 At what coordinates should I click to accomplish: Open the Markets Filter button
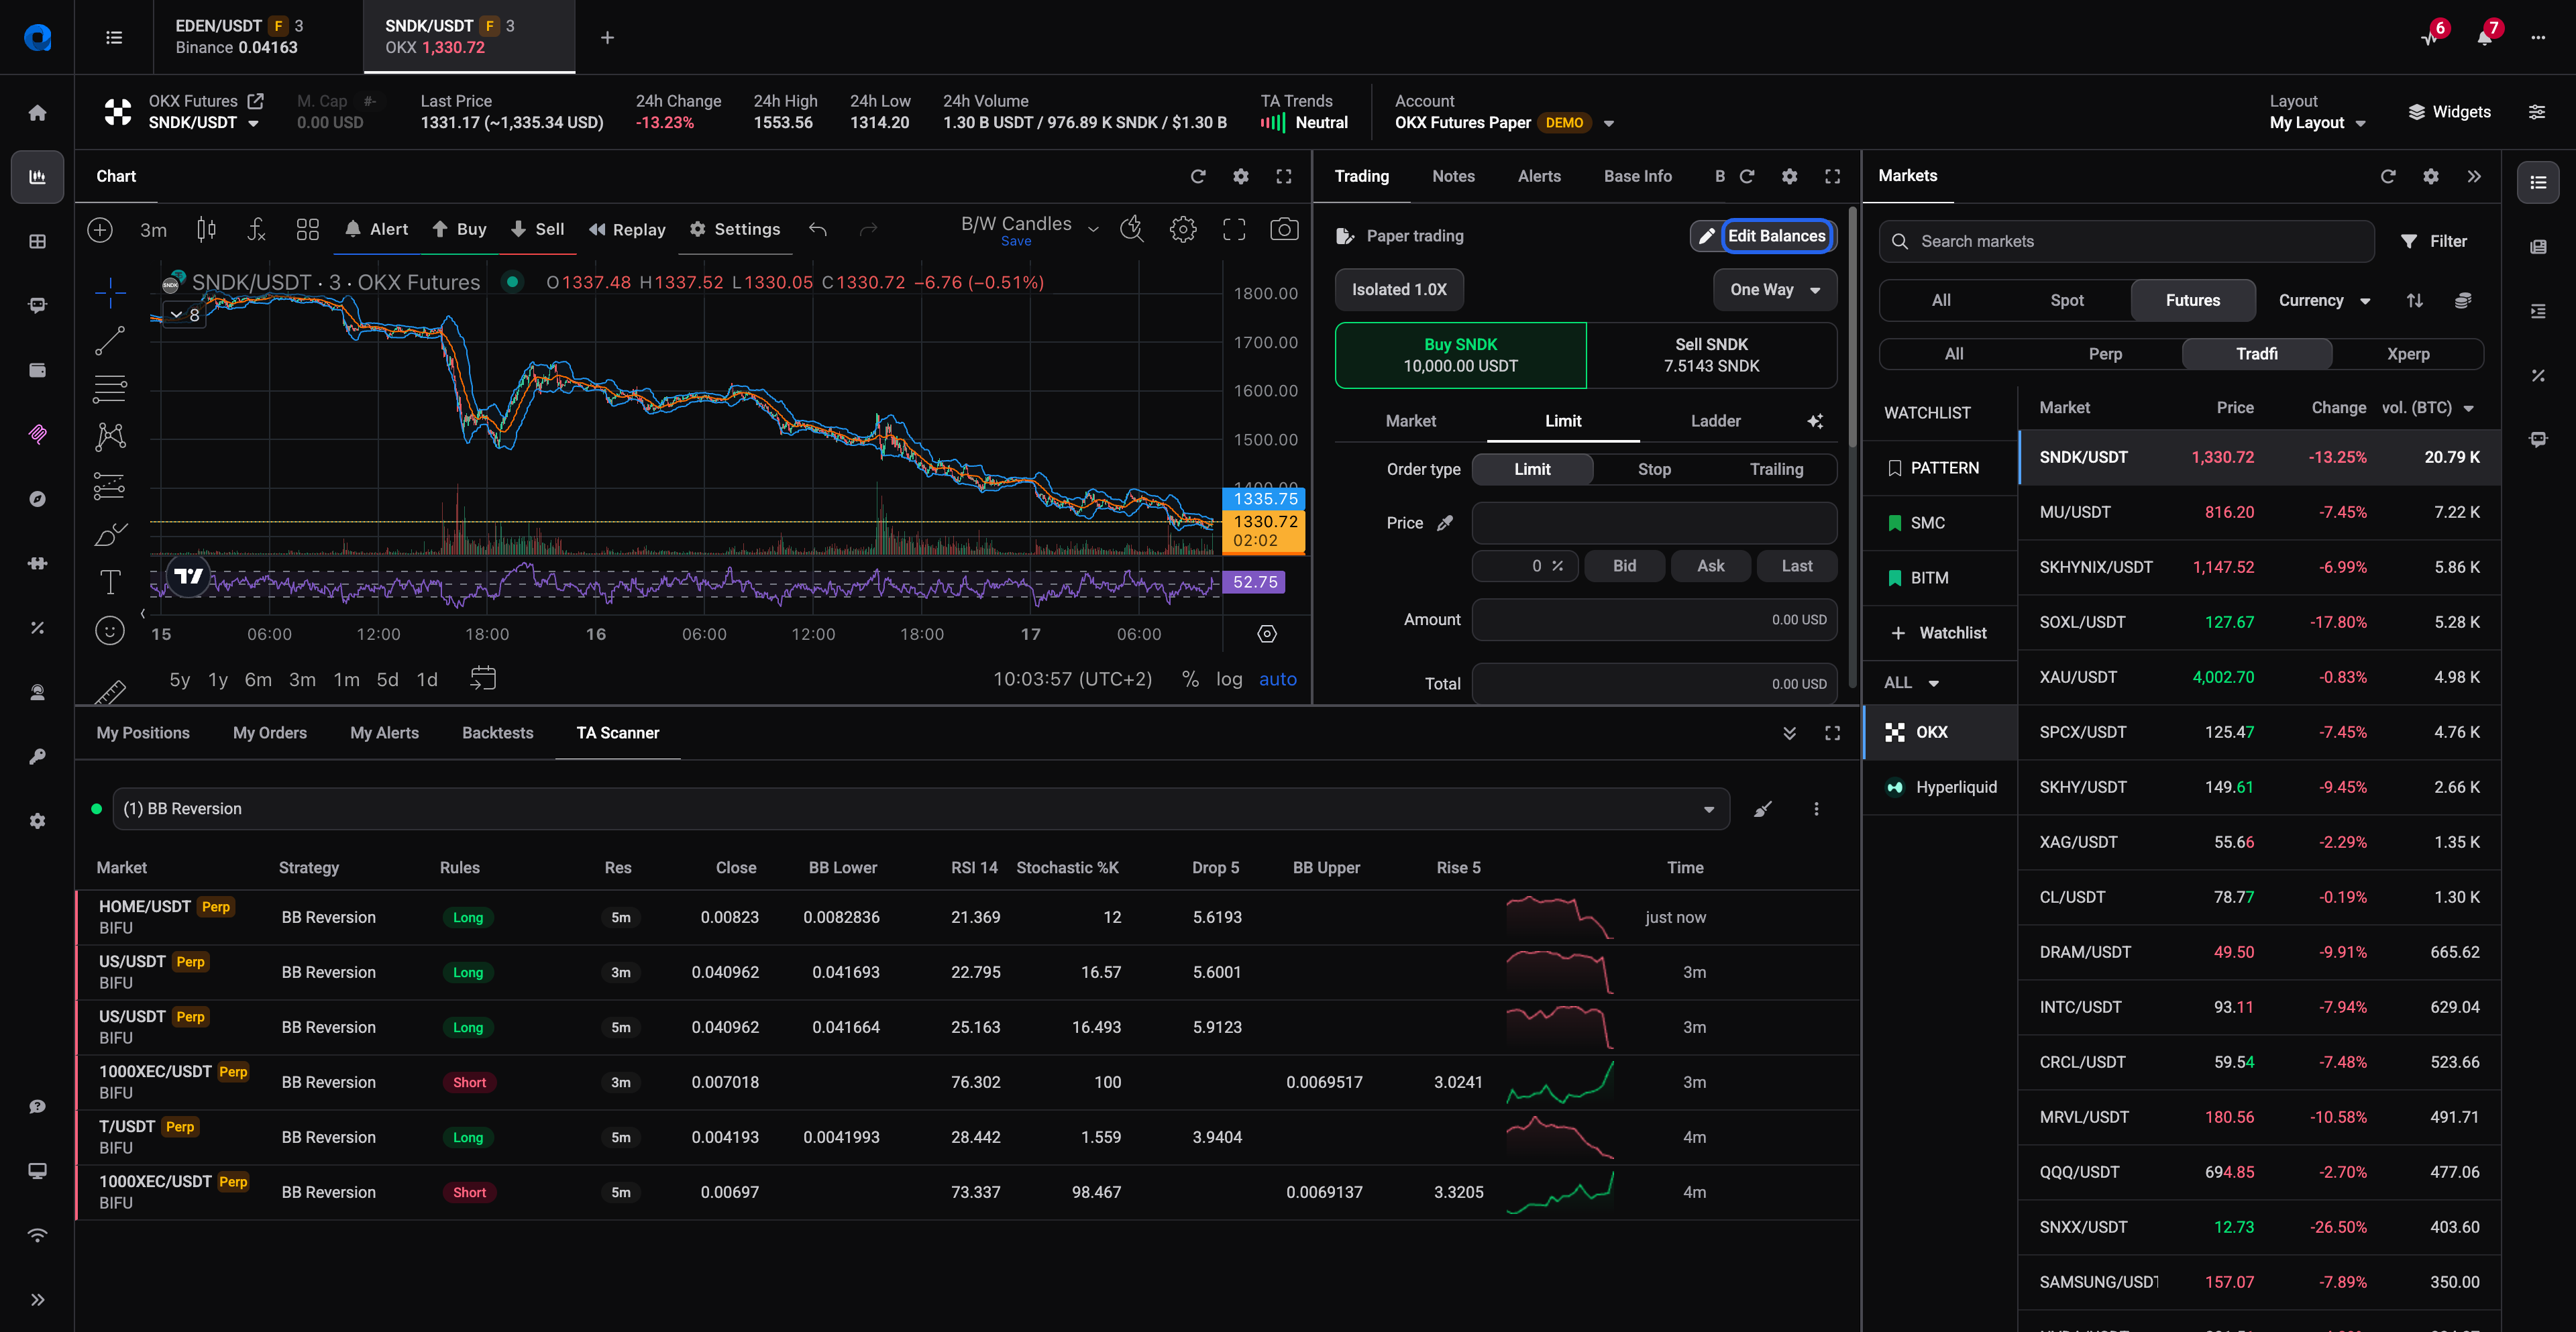(x=2433, y=241)
